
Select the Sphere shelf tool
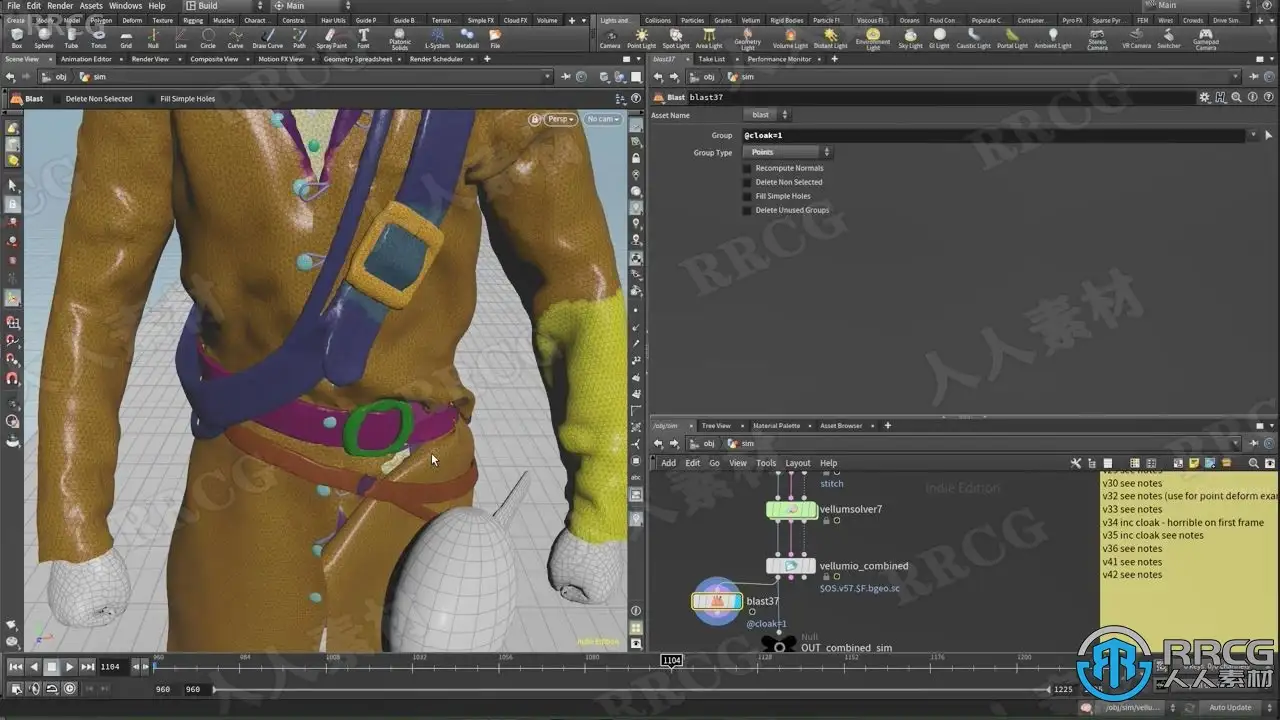44,38
